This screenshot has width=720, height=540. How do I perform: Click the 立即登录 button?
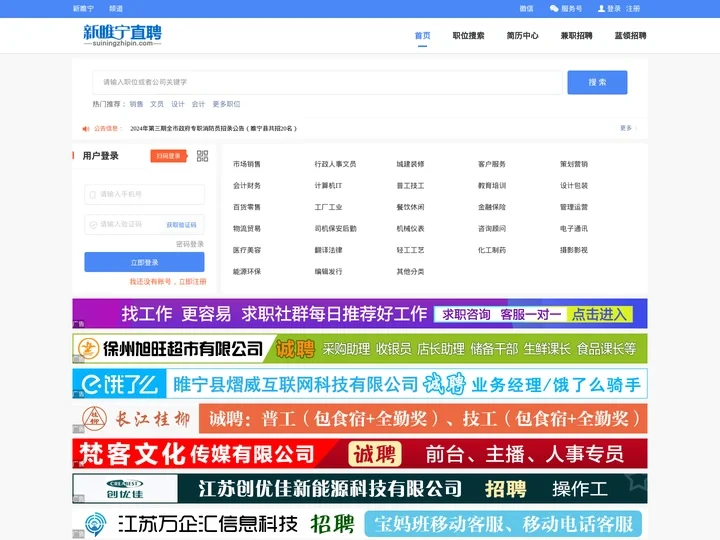tap(144, 262)
